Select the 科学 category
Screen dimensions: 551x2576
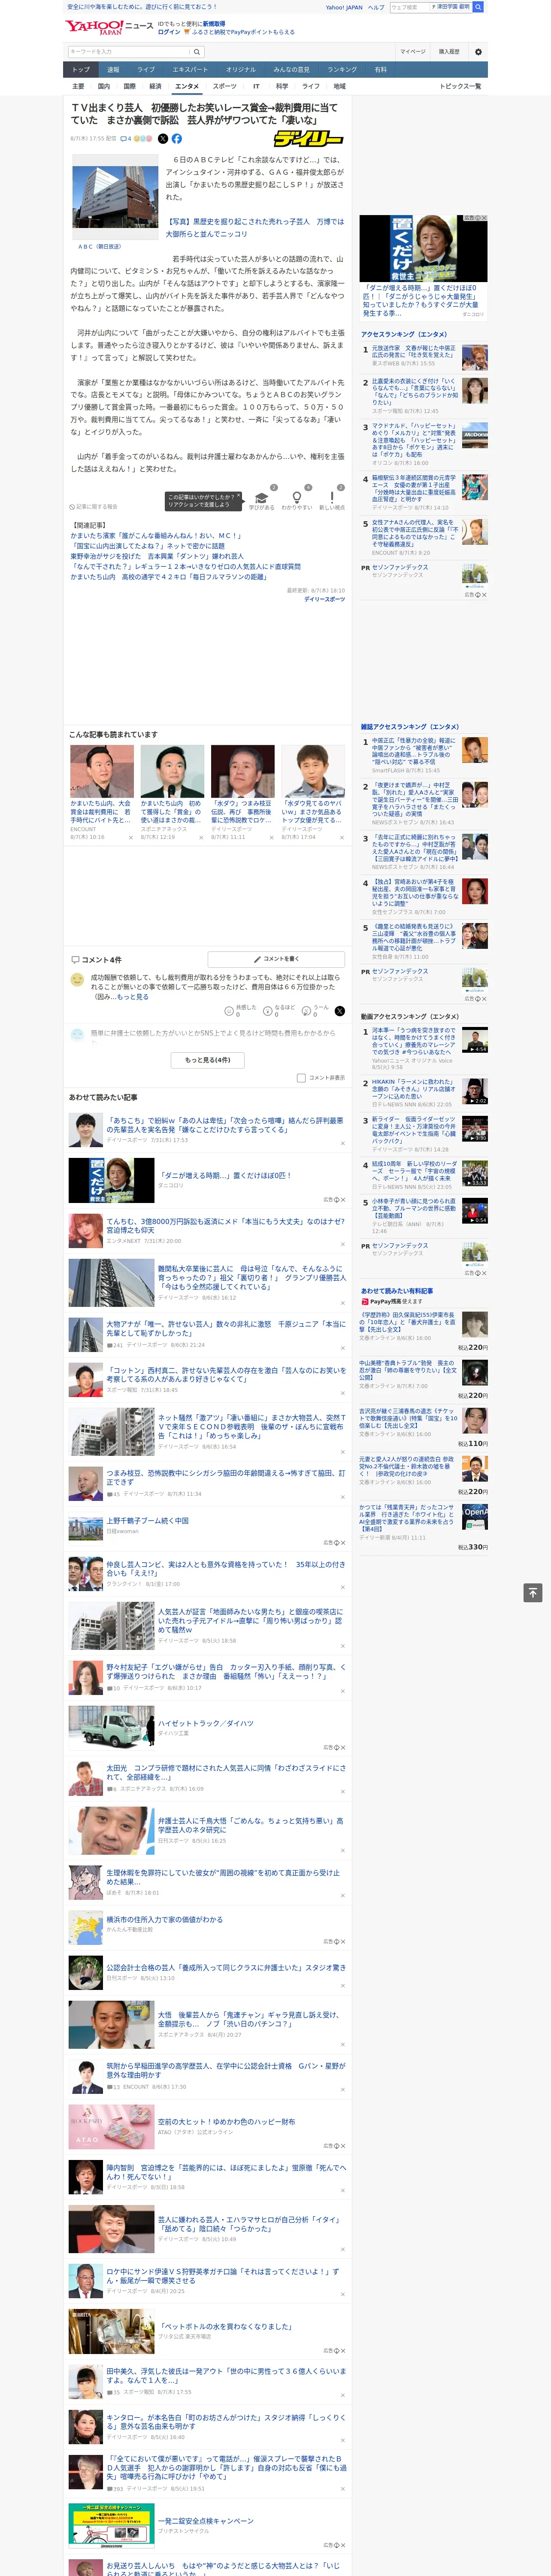coord(282,86)
